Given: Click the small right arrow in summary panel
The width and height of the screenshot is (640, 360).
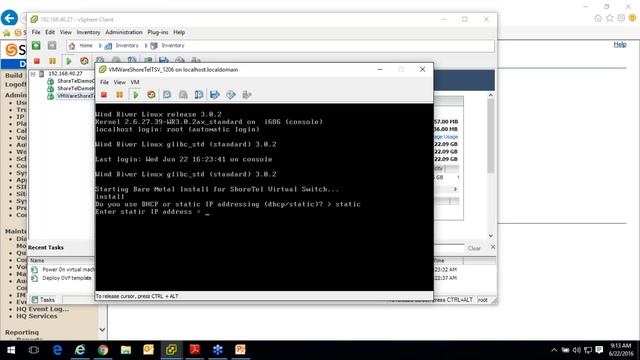Looking at the screenshot, I should [x=456, y=189].
